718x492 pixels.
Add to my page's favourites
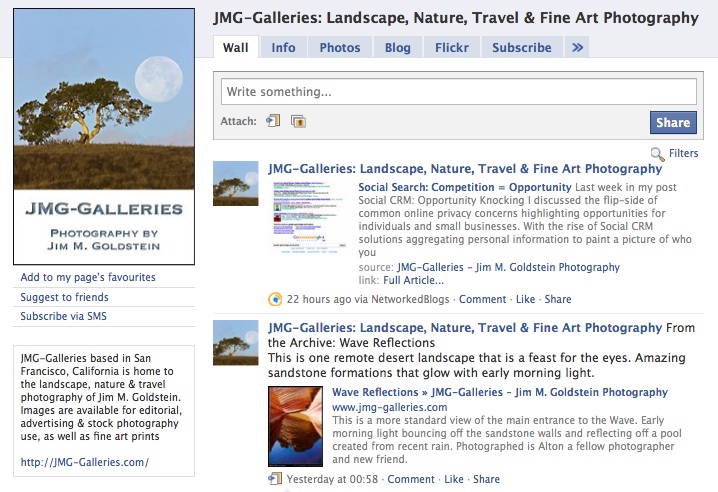click(88, 277)
